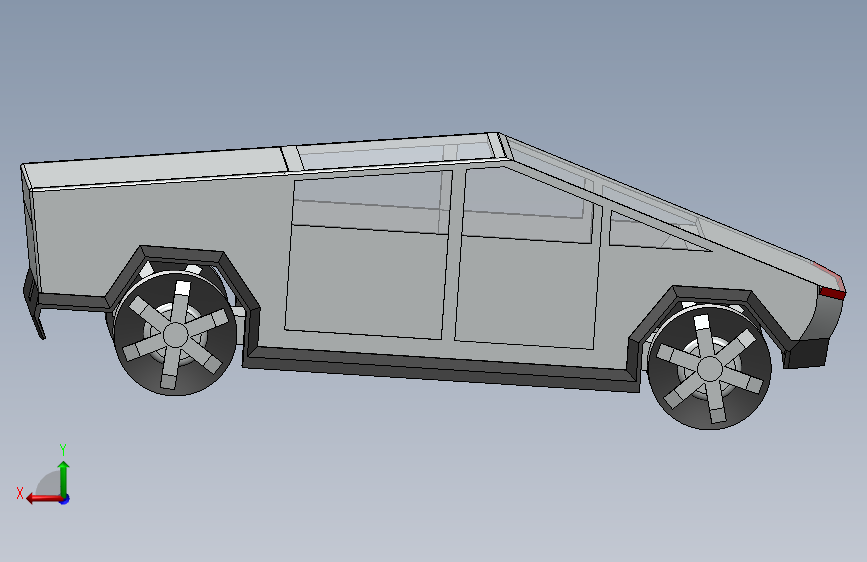Click the red X axis arrow on triad
This screenshot has height=562, width=867.
pos(43,499)
